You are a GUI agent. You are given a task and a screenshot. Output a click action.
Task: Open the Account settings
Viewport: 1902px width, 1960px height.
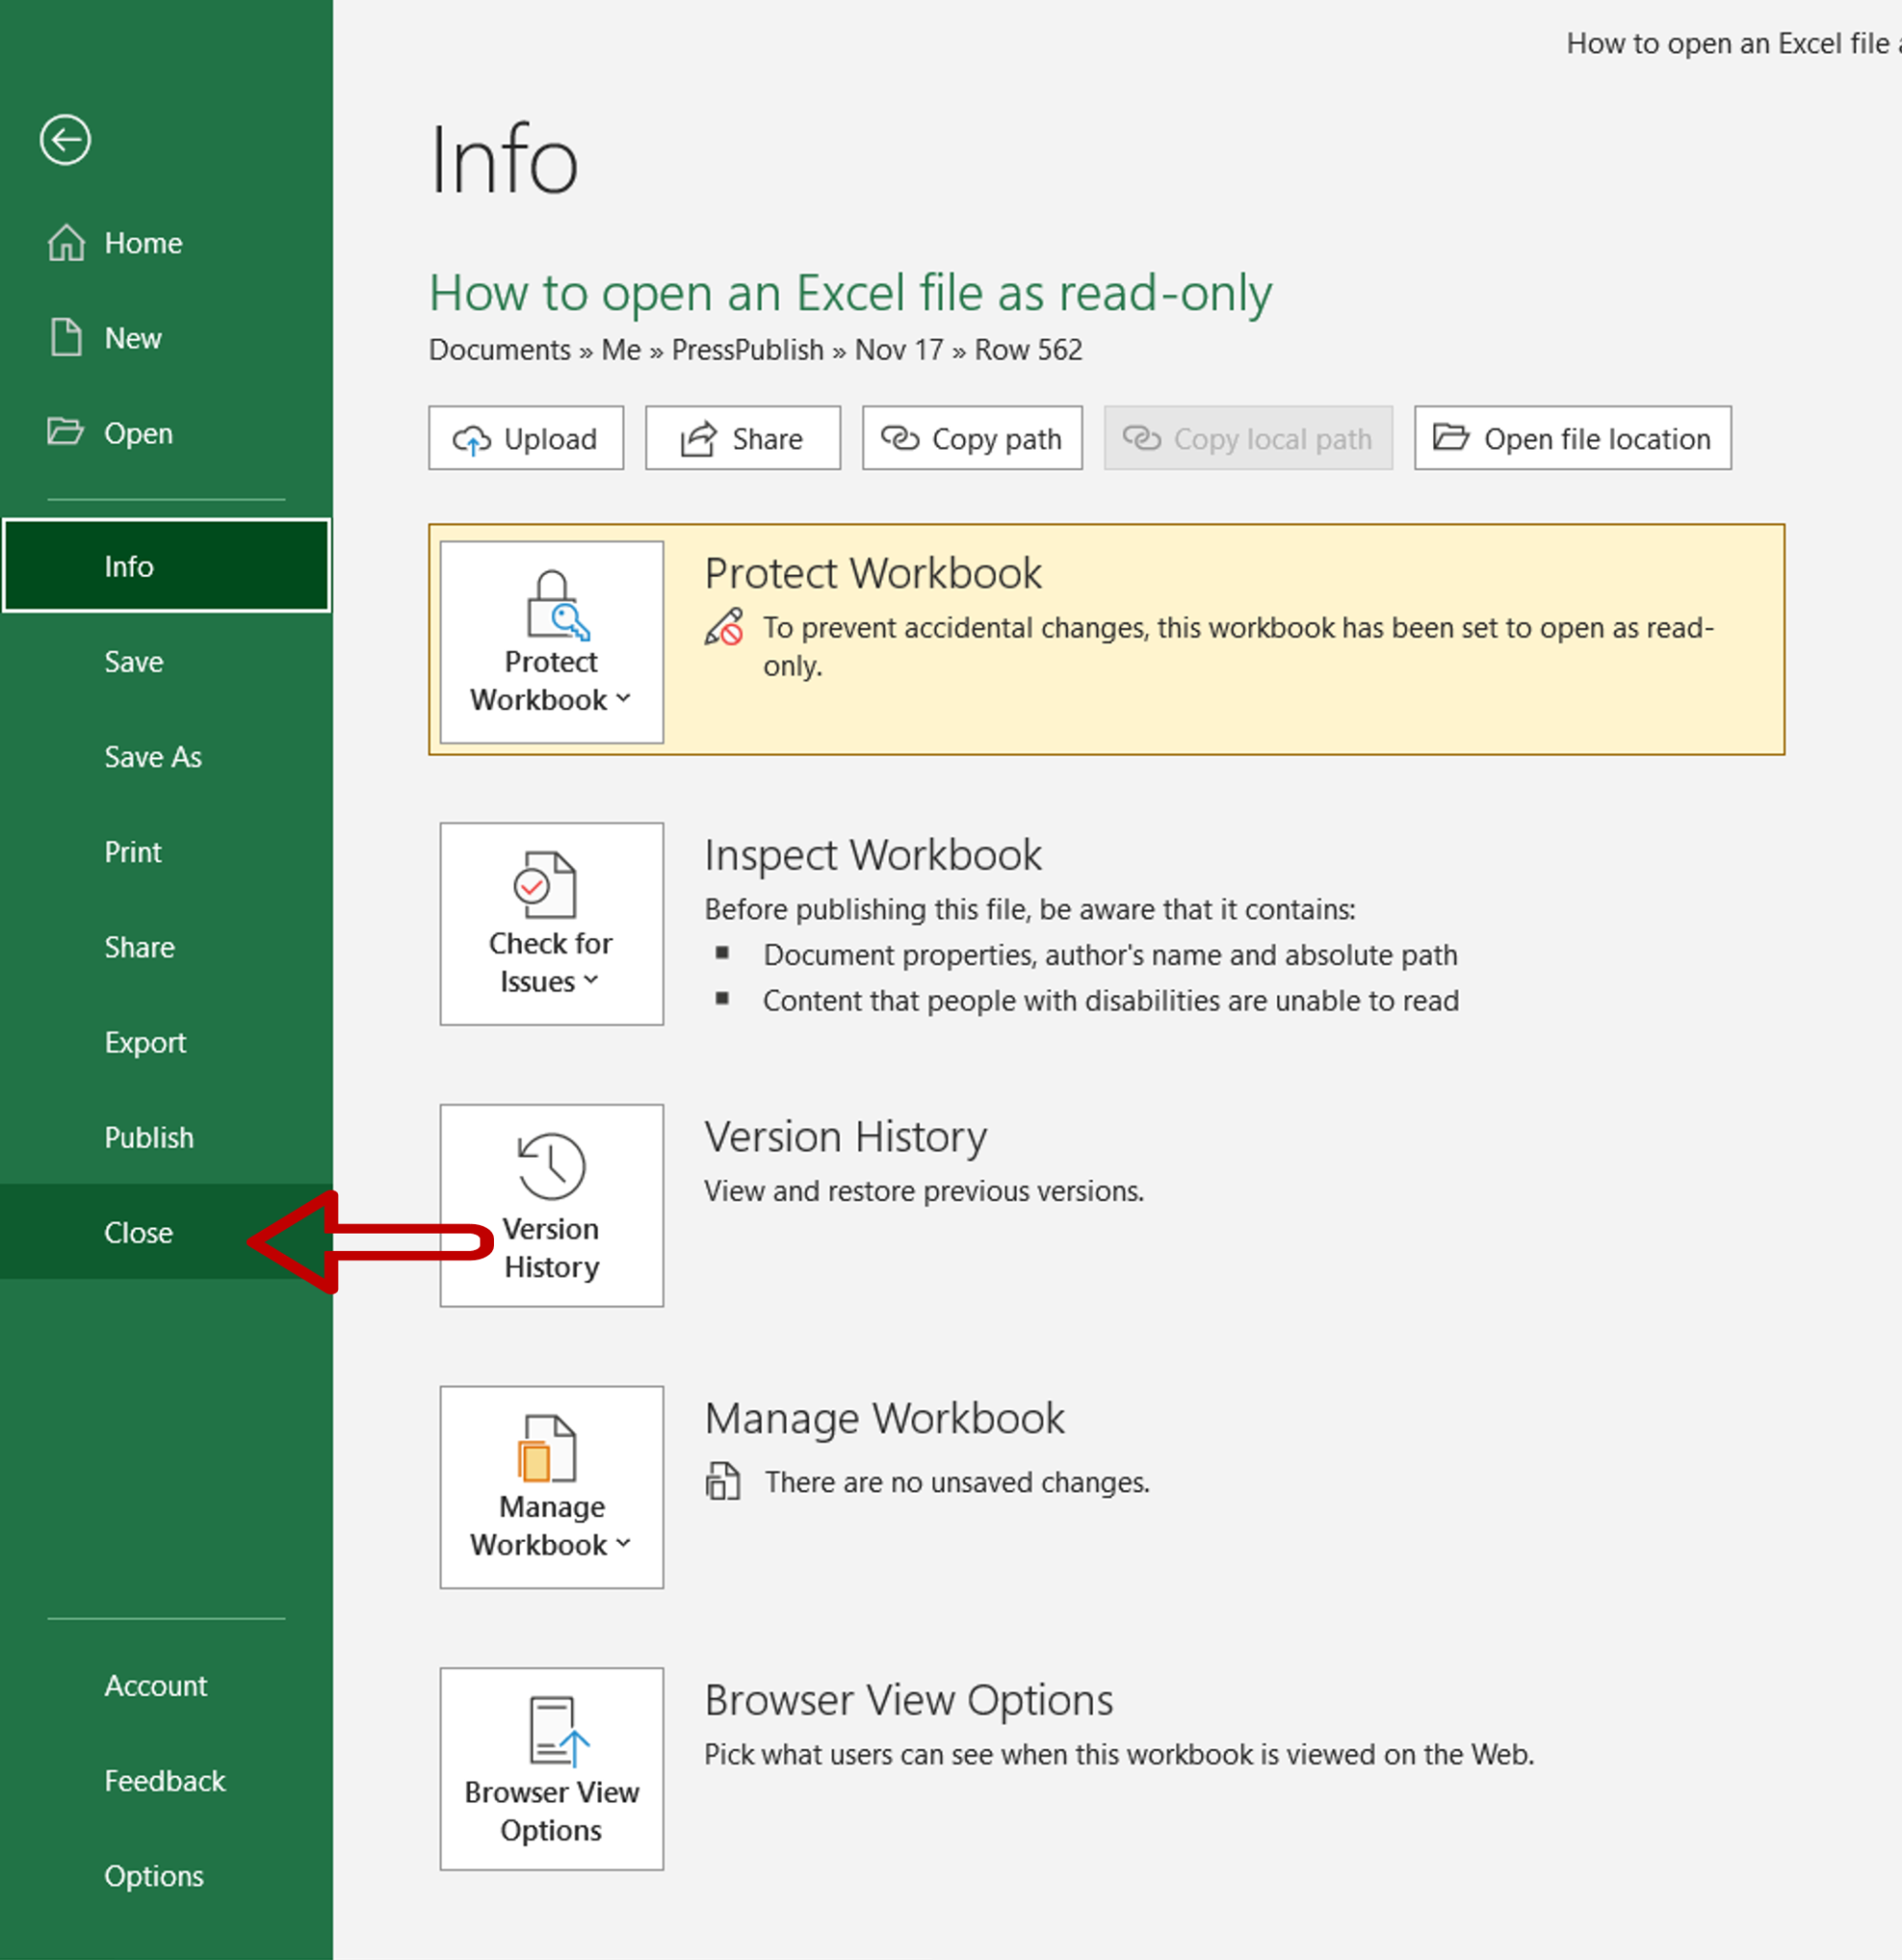[156, 1685]
